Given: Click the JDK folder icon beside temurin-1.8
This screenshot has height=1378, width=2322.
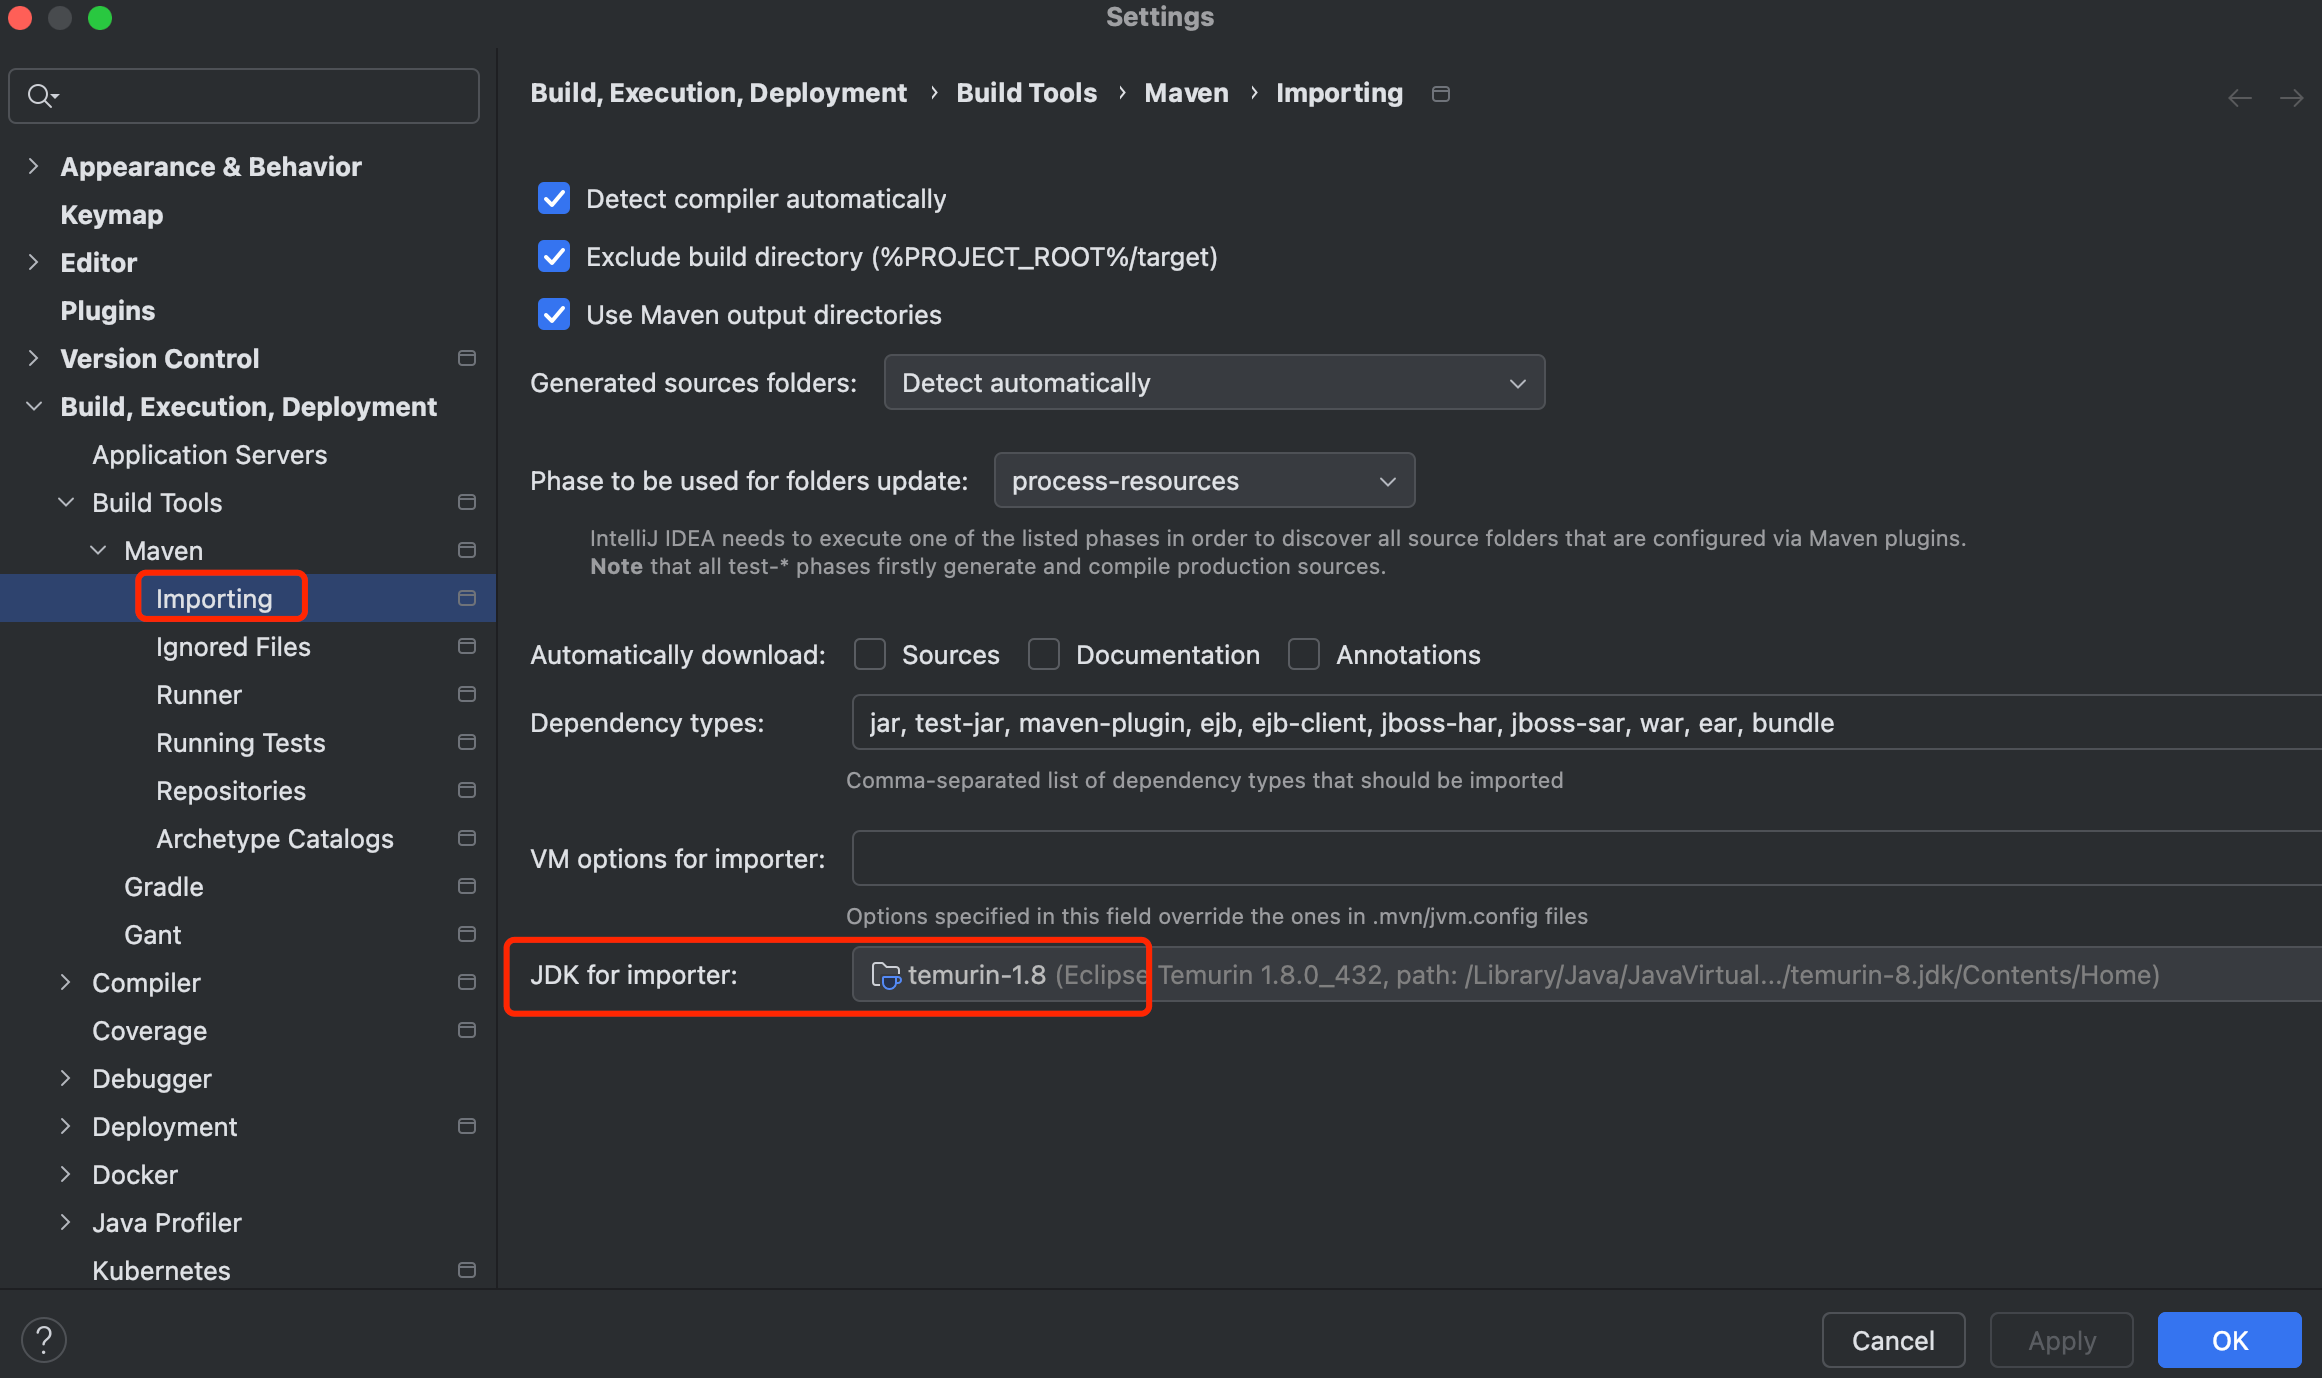Looking at the screenshot, I should pyautogui.click(x=885, y=975).
